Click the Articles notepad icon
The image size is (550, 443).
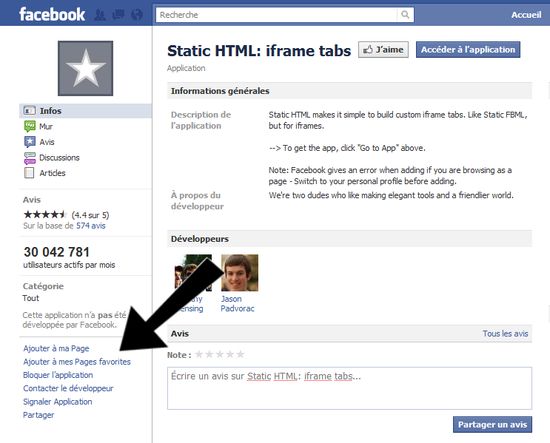(x=29, y=173)
